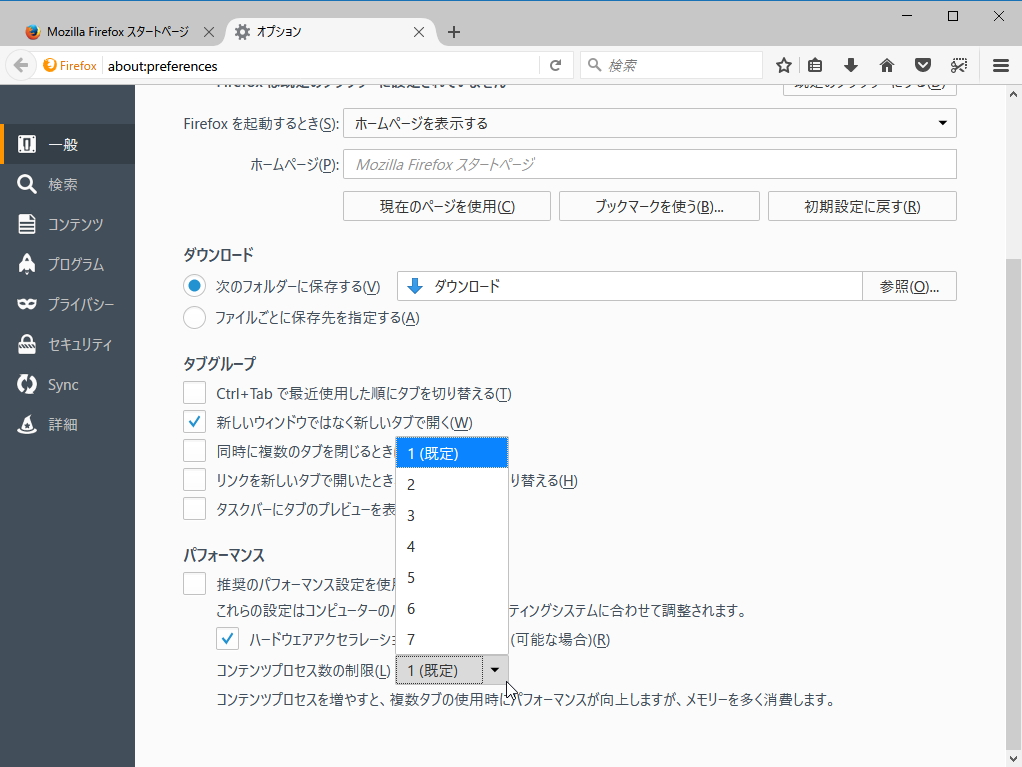The image size is (1022, 767).
Task: Click 初期設定に戻す button
Action: tap(862, 206)
